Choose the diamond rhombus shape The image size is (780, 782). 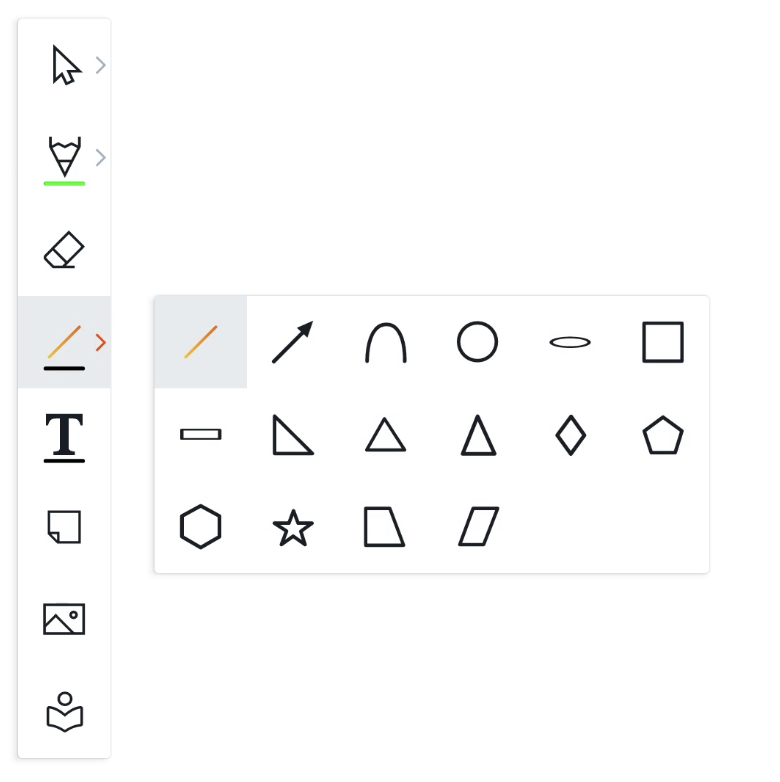pos(570,435)
